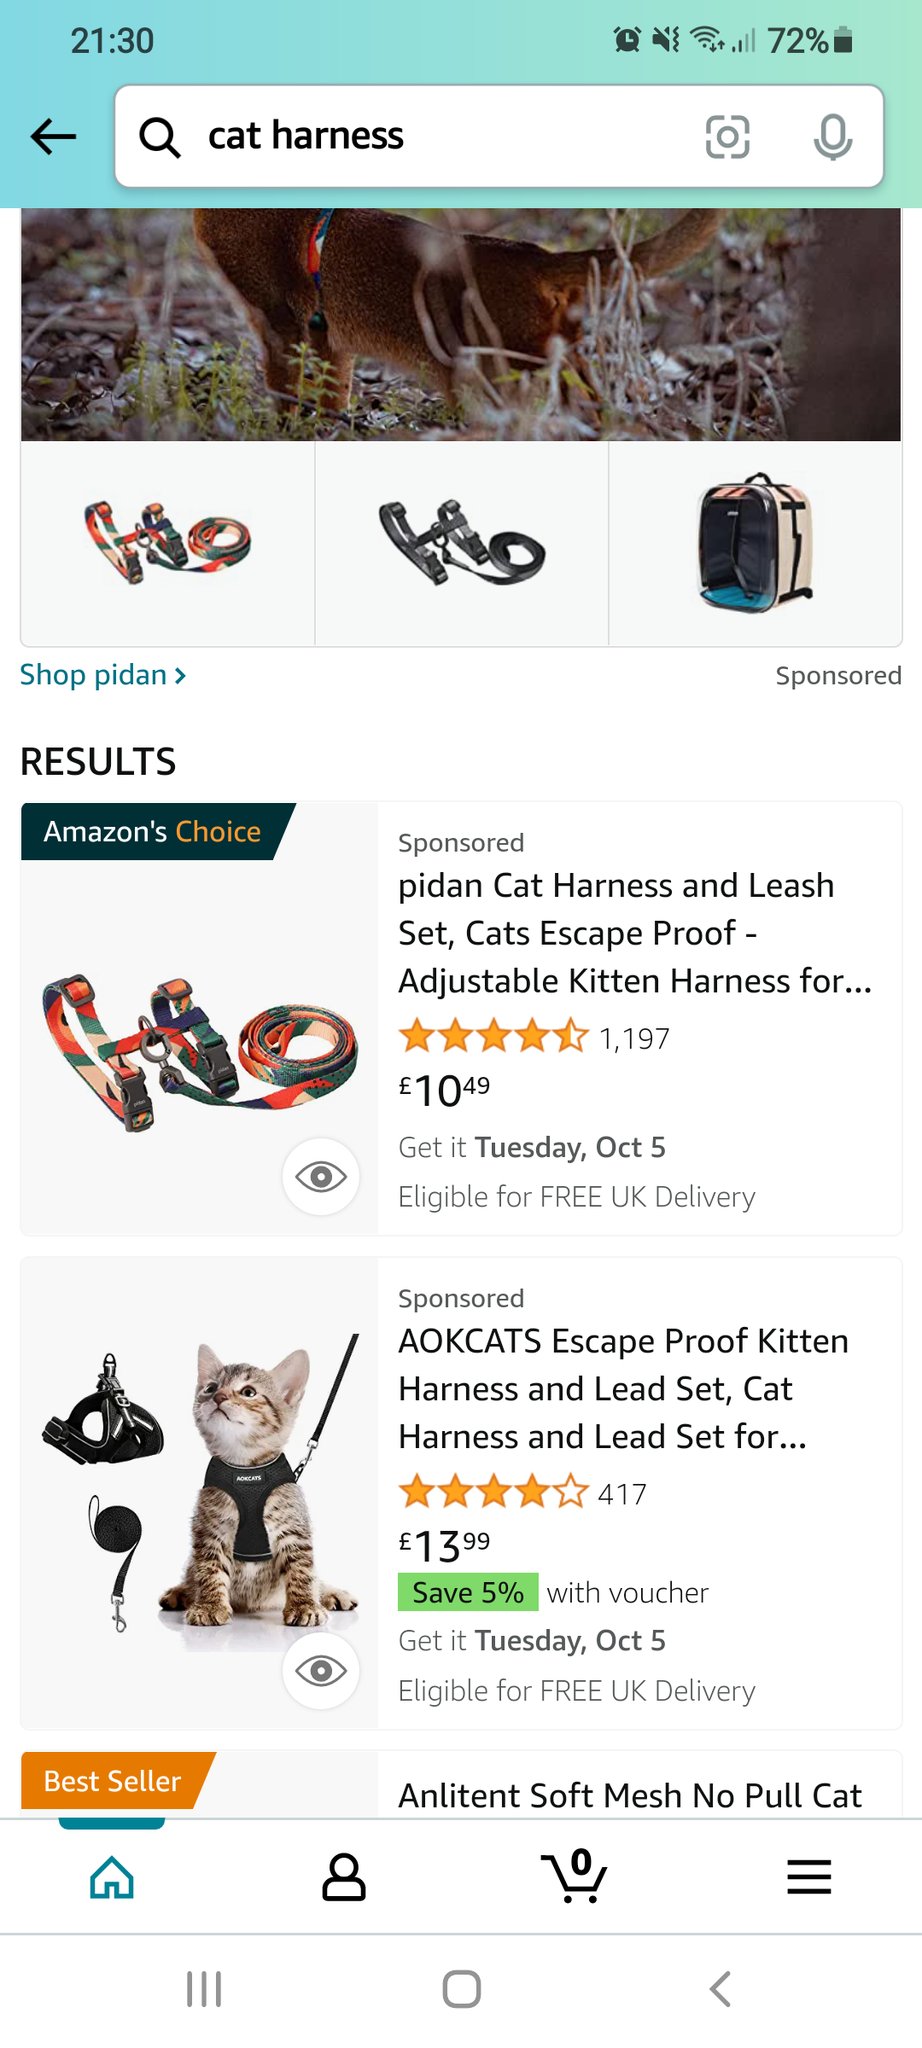Open the pidan 1,197 star ratings

[534, 1038]
